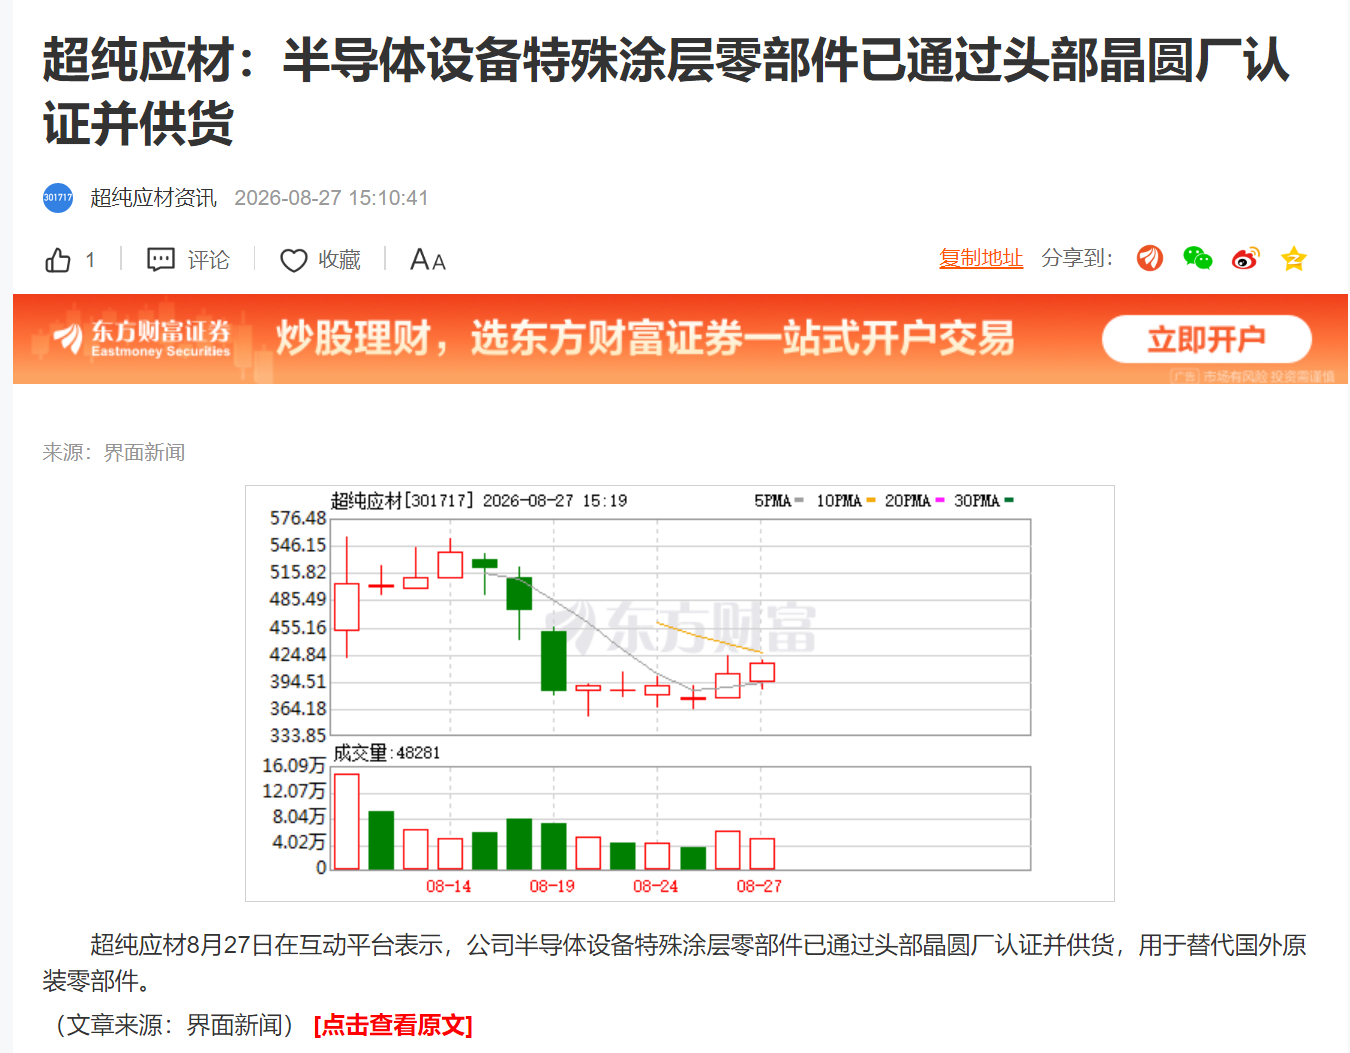
Task: Click the 5PMA legend label in the chart
Action: pyautogui.click(x=772, y=501)
